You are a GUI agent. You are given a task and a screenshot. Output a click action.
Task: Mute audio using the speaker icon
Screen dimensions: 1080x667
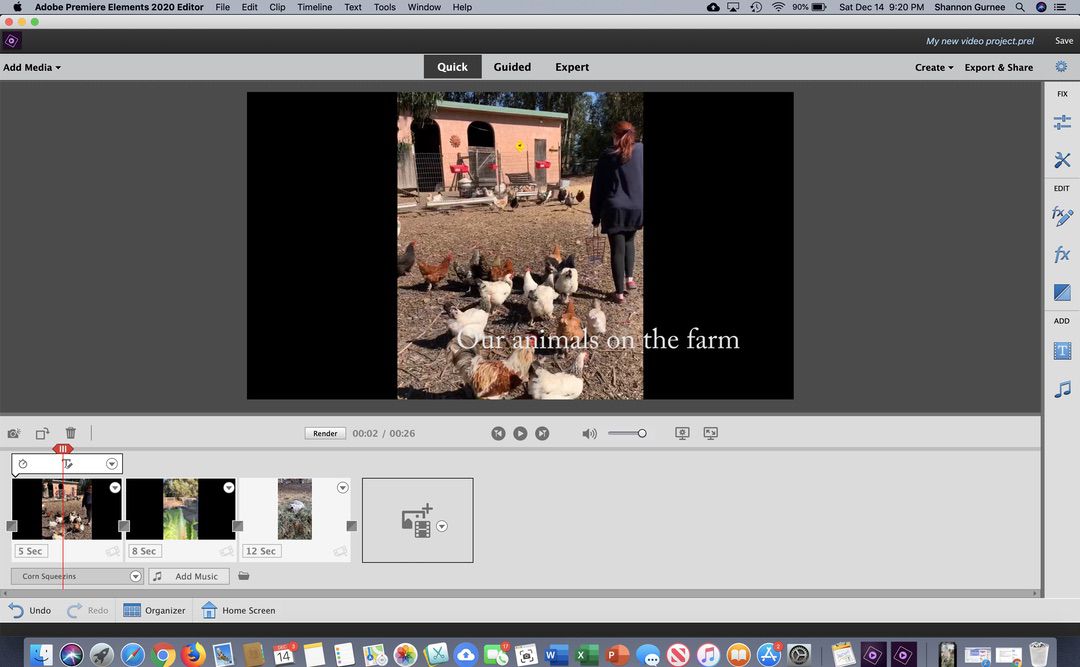(x=589, y=434)
